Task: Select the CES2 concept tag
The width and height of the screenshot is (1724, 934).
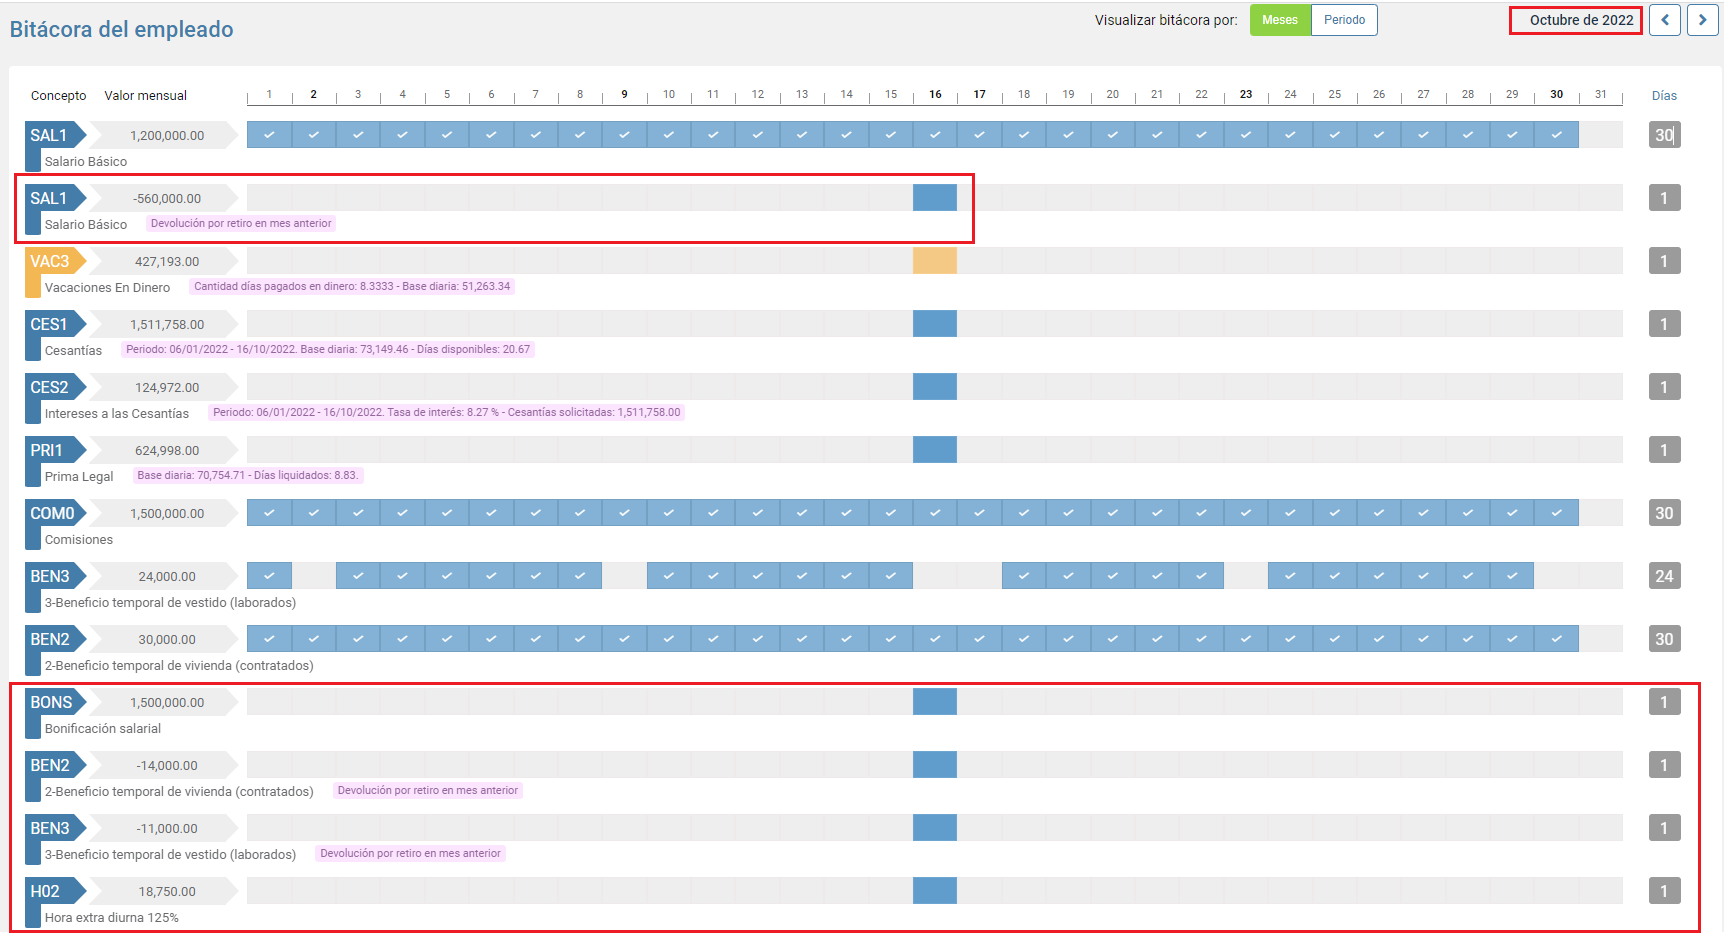Action: point(56,387)
